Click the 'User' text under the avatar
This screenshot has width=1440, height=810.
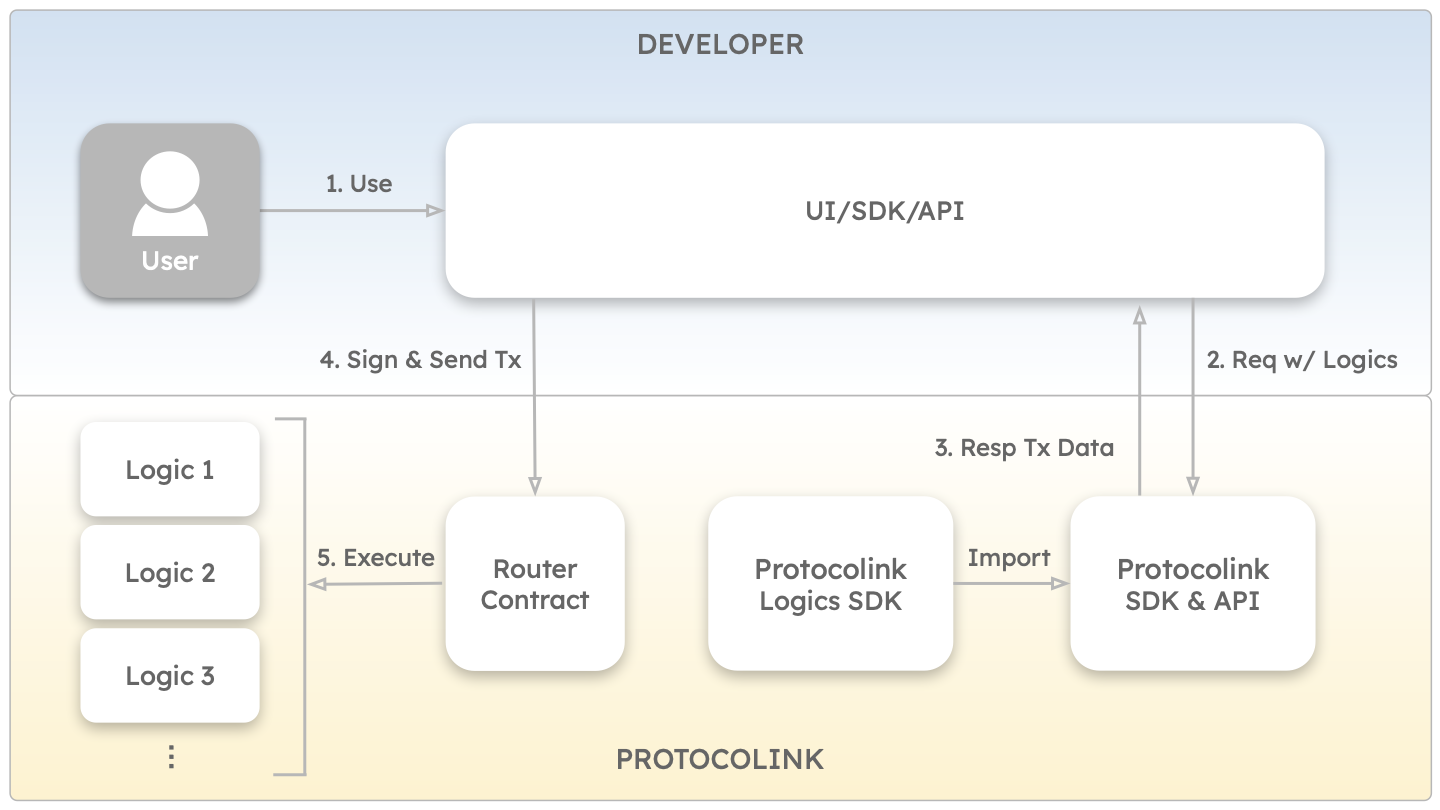[x=170, y=261]
